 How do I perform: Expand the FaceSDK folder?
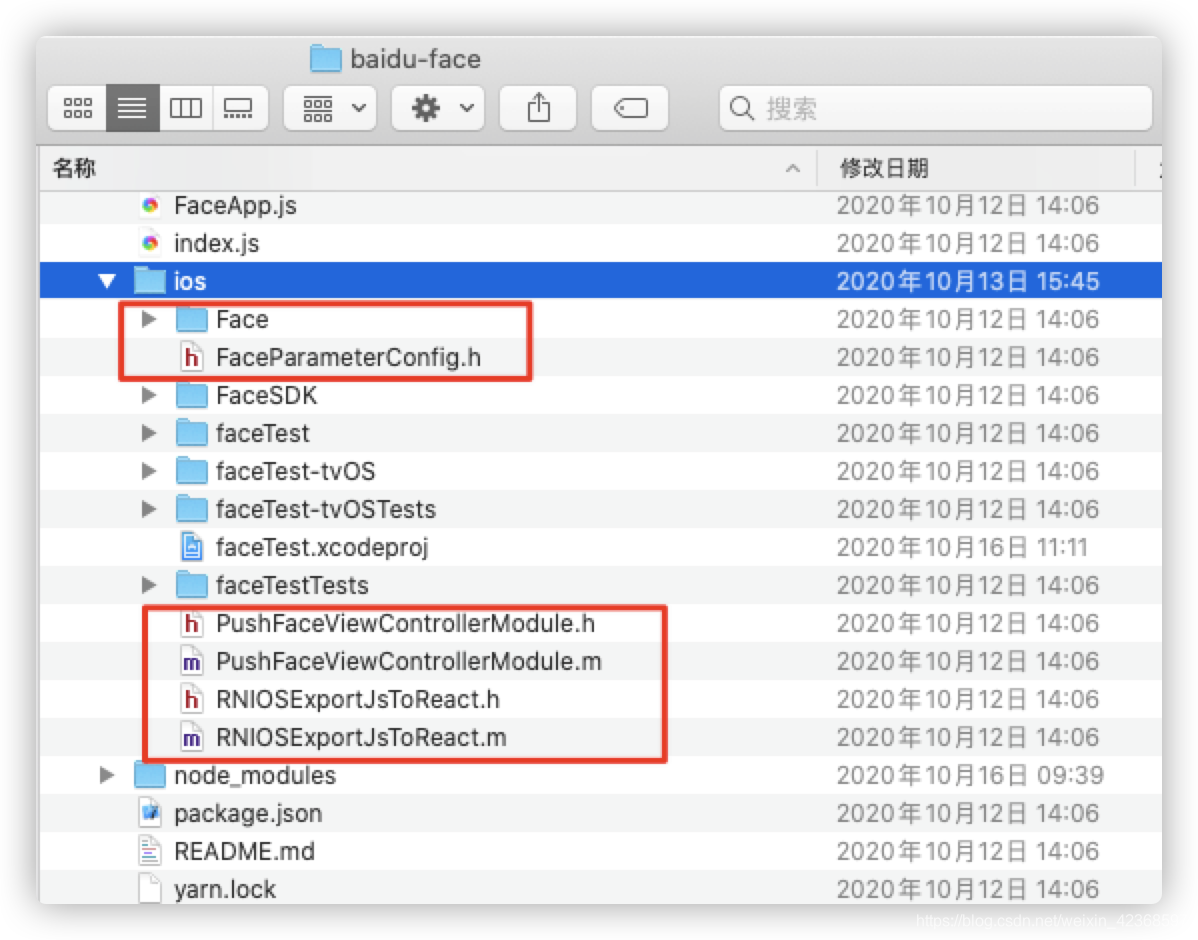tap(149, 395)
